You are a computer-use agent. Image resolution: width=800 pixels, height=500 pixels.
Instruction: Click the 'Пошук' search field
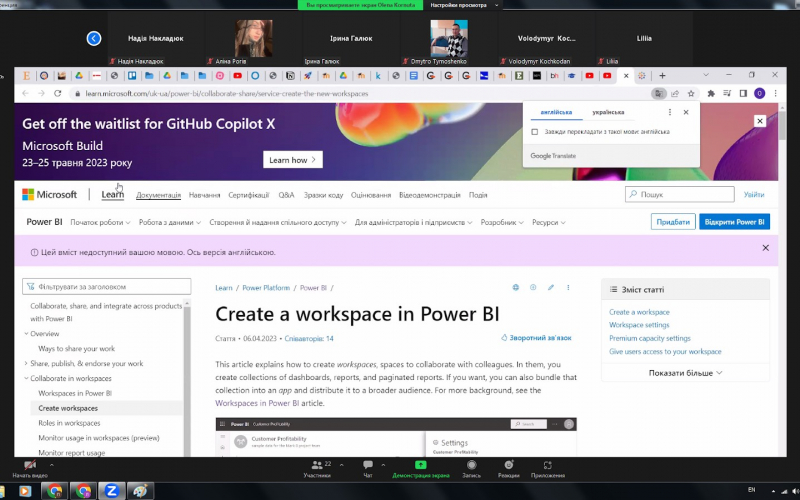click(x=680, y=194)
